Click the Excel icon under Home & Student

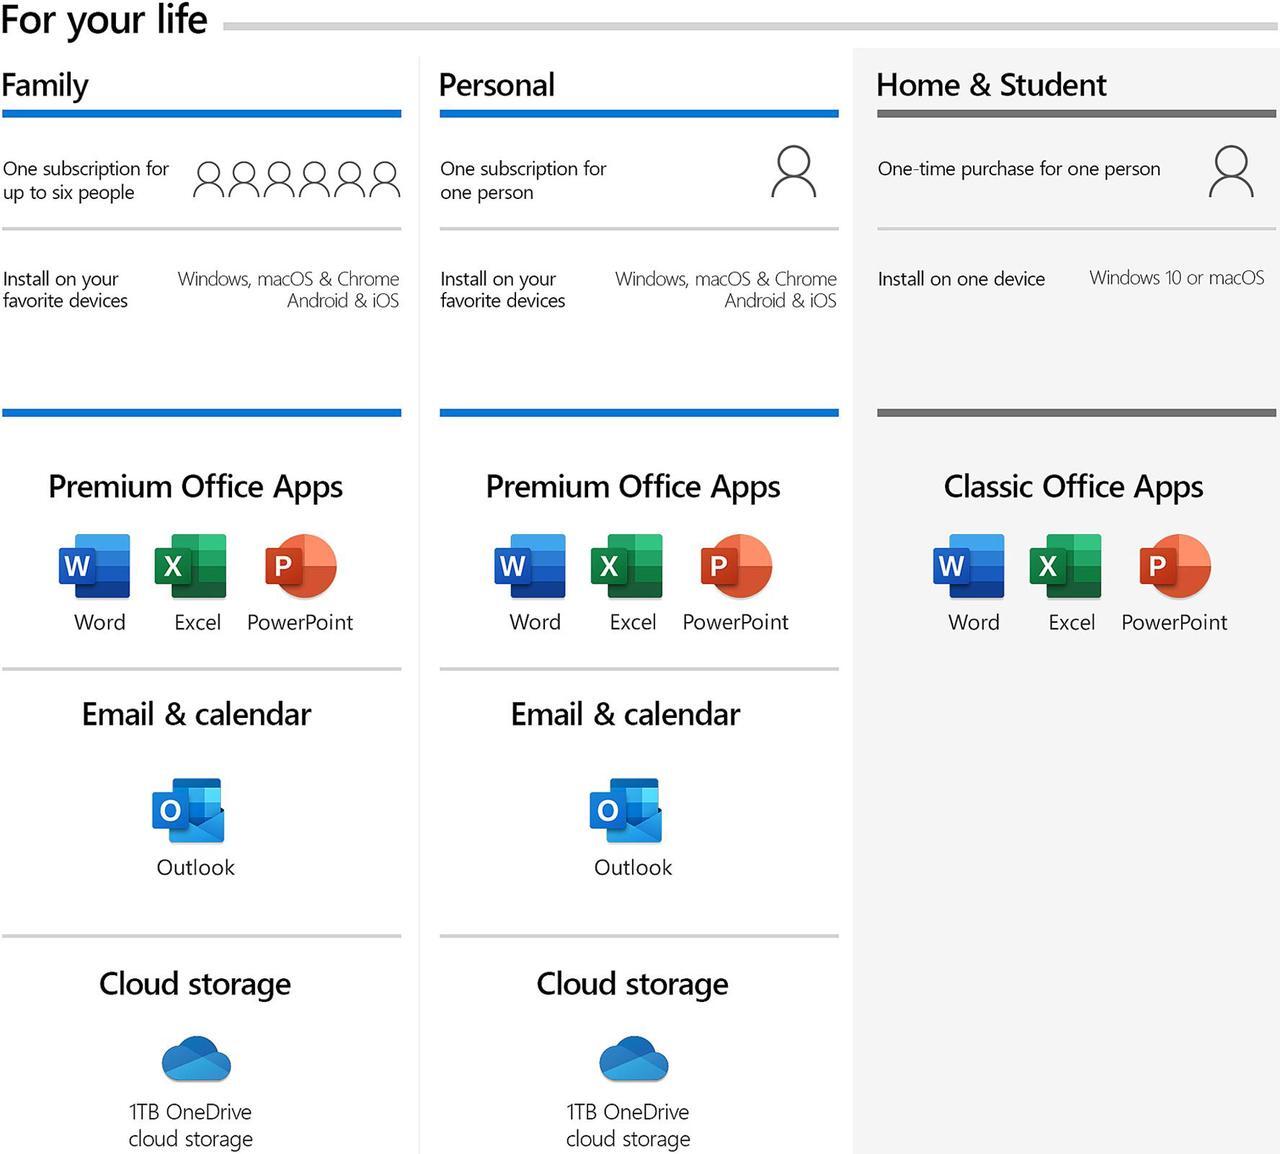coord(1065,566)
